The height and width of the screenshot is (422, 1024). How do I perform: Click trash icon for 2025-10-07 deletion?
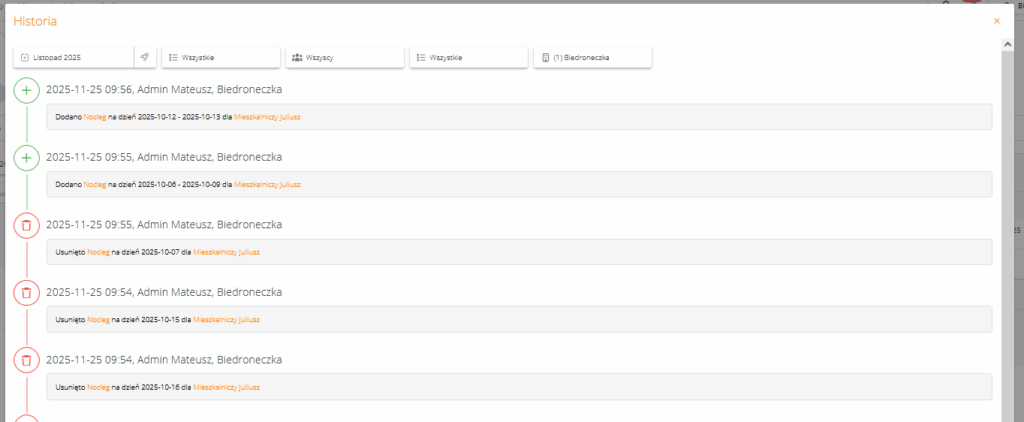pos(27,225)
